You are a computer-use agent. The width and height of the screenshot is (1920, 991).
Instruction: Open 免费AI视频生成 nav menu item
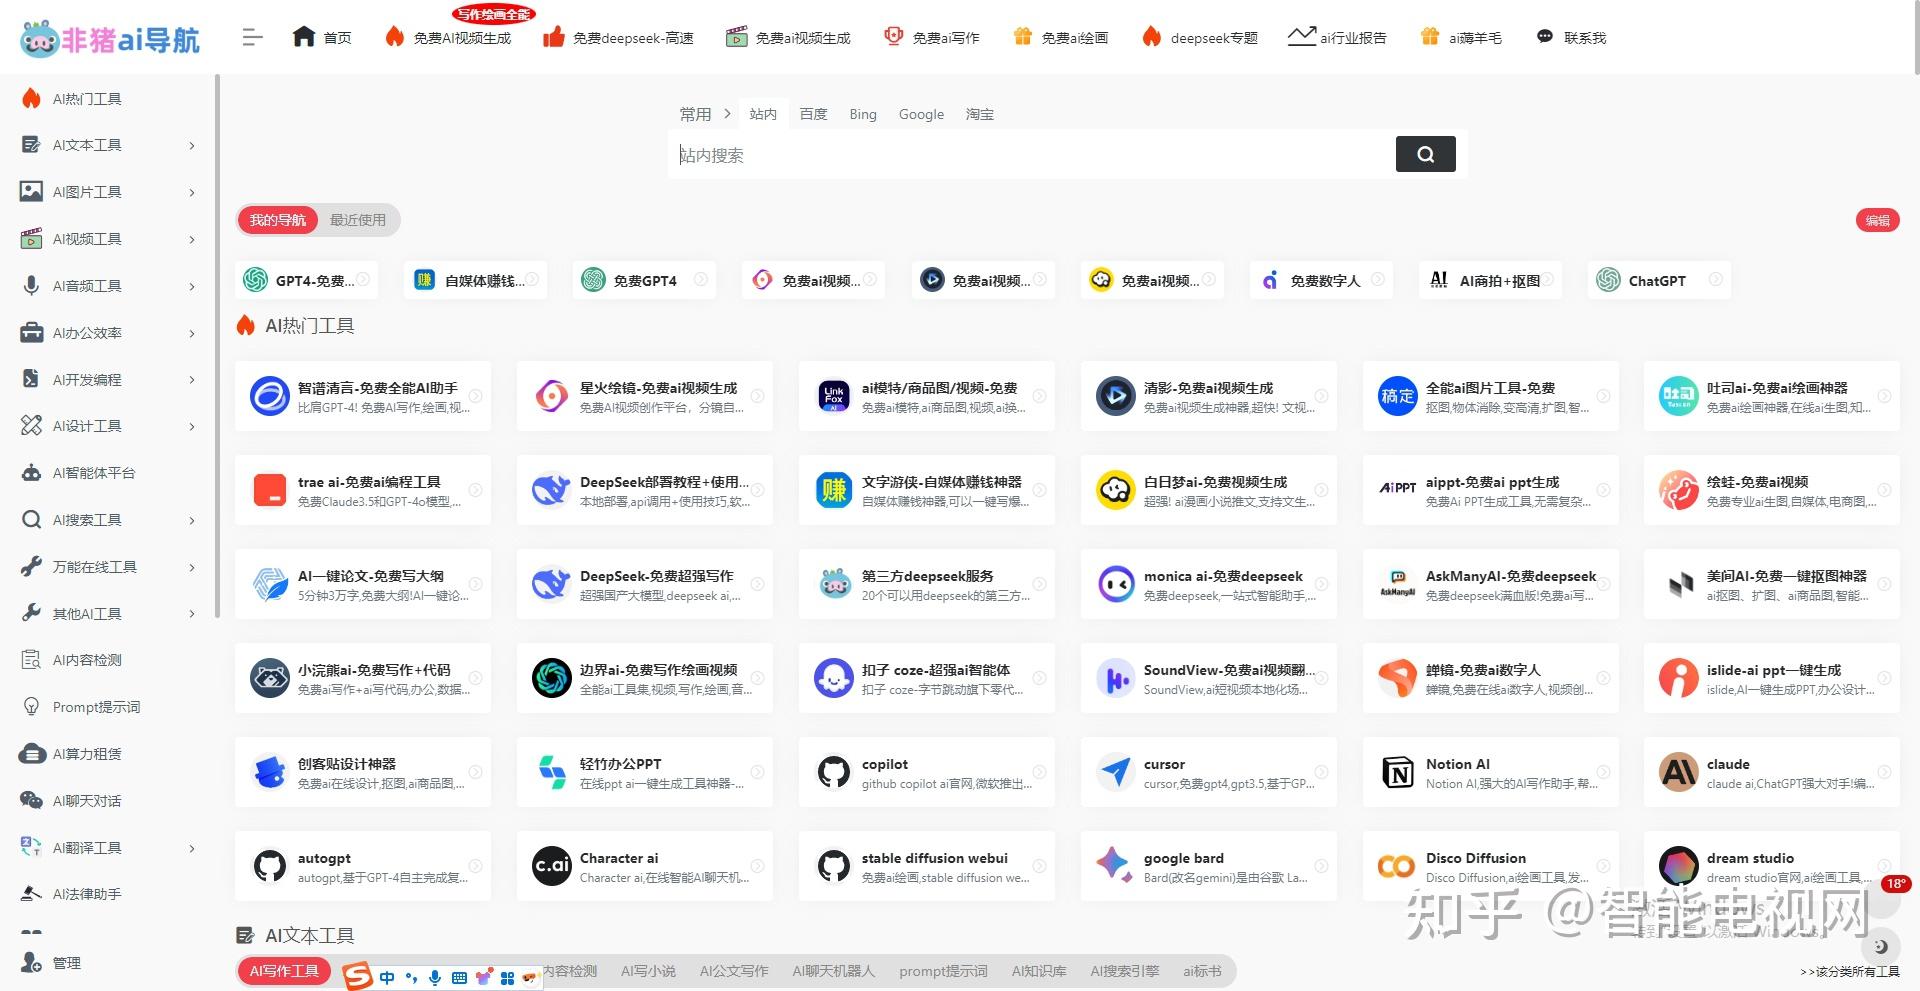[x=448, y=38]
